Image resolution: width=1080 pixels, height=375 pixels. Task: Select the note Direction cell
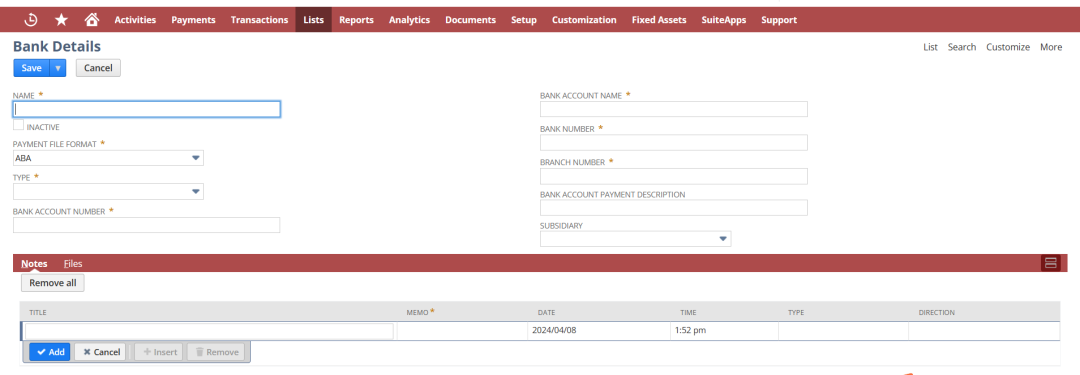point(984,331)
